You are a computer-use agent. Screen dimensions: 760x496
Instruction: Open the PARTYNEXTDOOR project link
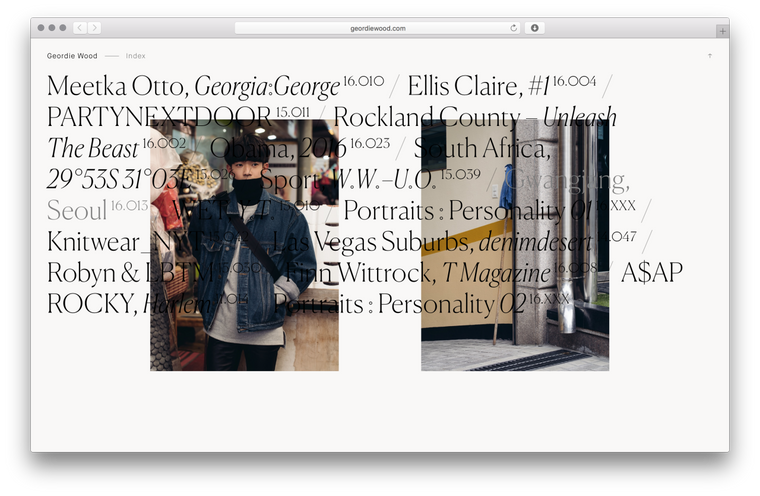(178, 117)
